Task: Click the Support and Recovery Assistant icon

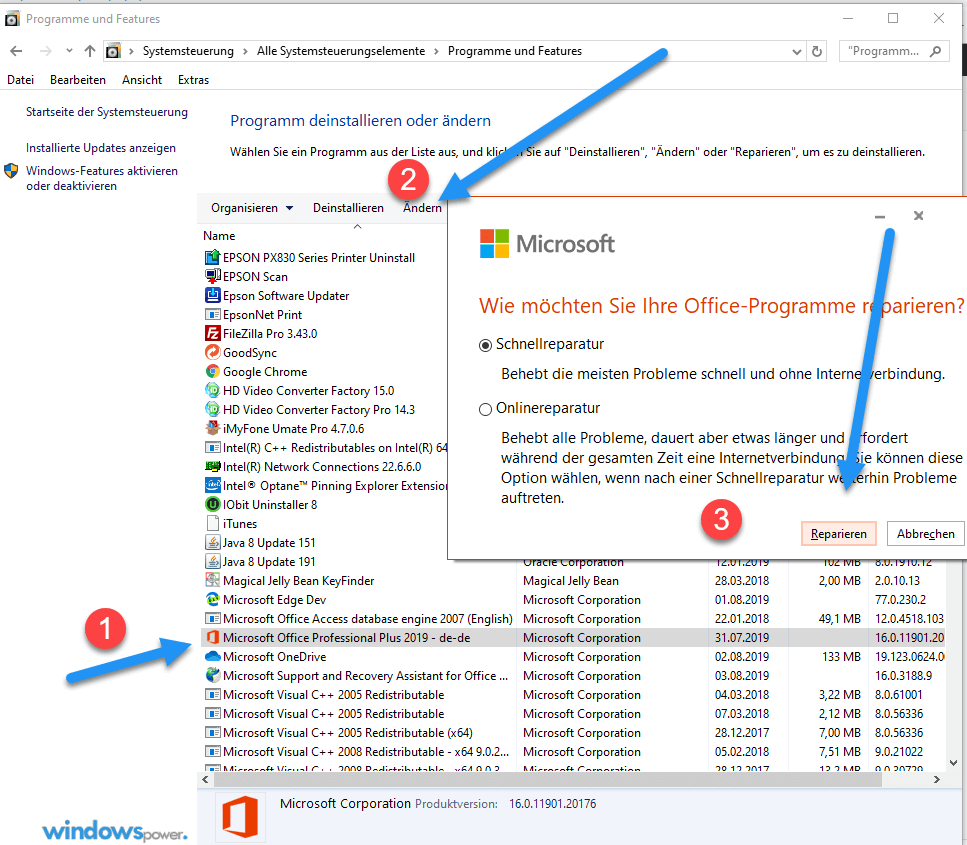Action: (x=212, y=675)
